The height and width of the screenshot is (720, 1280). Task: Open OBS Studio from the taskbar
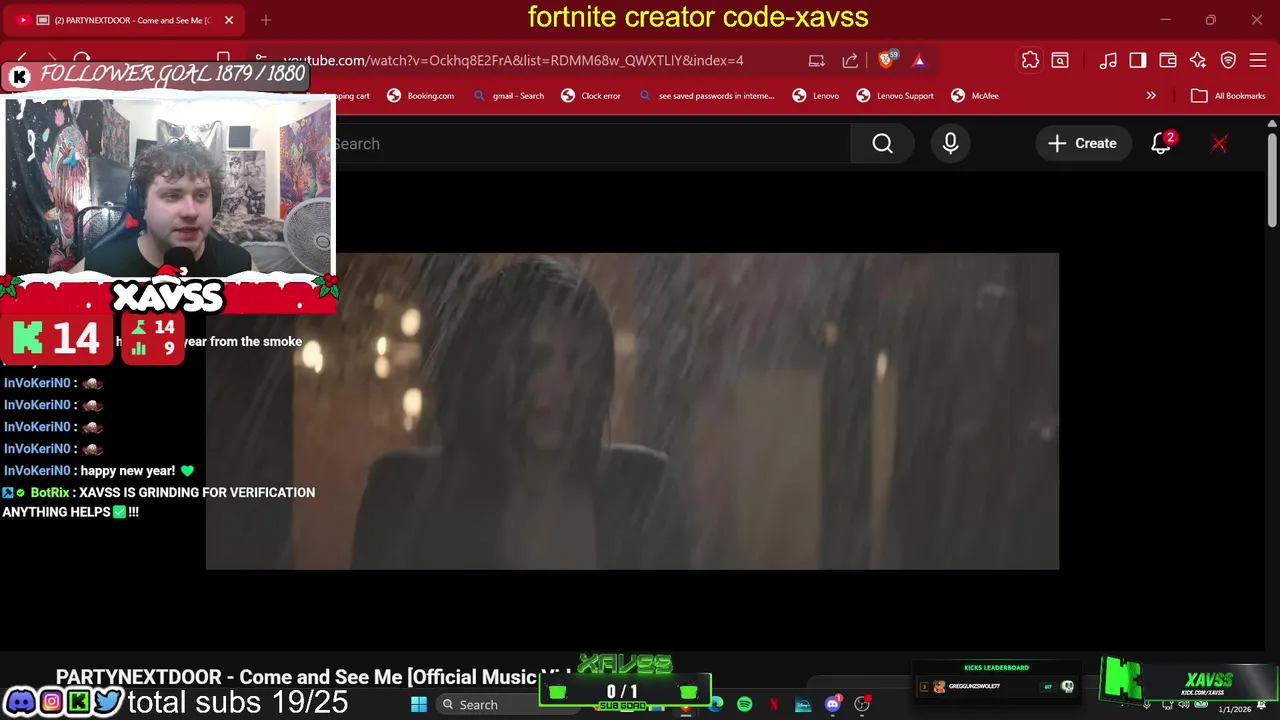(x=862, y=705)
